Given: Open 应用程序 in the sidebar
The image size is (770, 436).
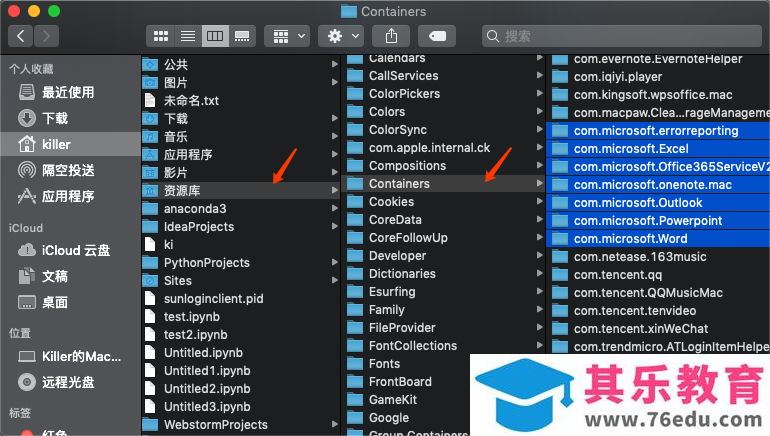Looking at the screenshot, I should click(71, 196).
